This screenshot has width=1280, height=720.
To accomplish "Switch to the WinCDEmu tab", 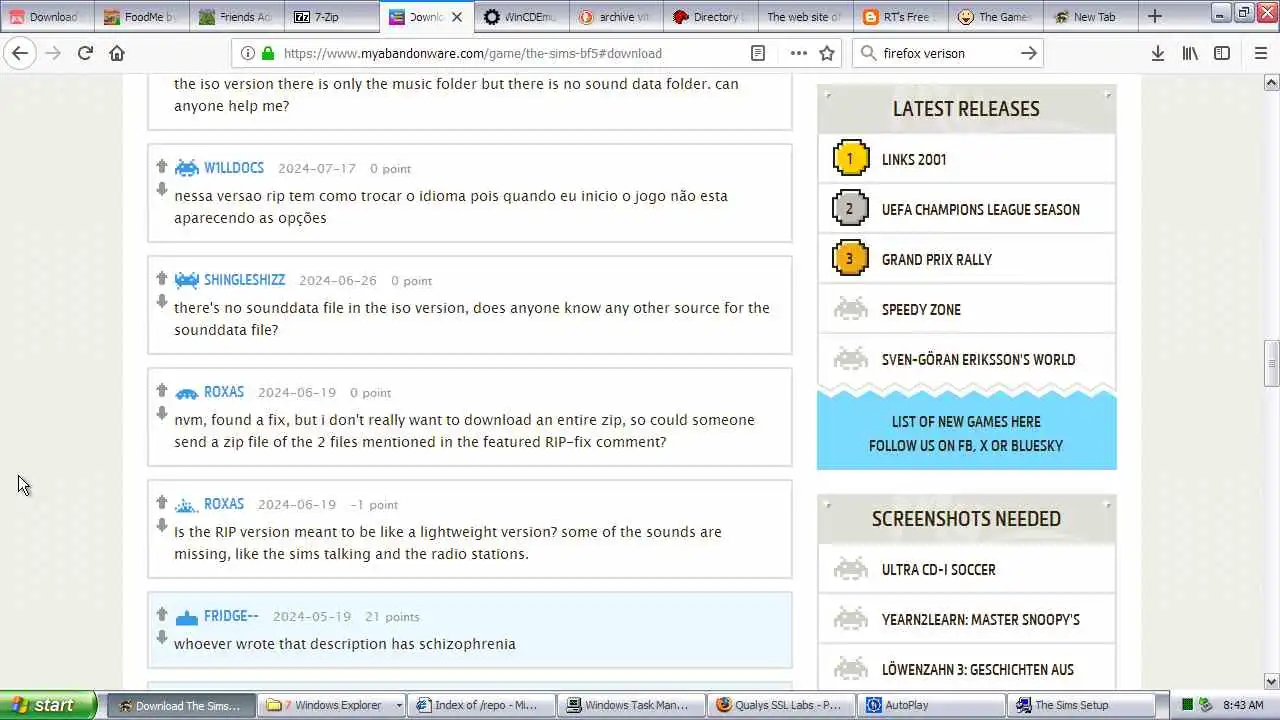I will (521, 17).
